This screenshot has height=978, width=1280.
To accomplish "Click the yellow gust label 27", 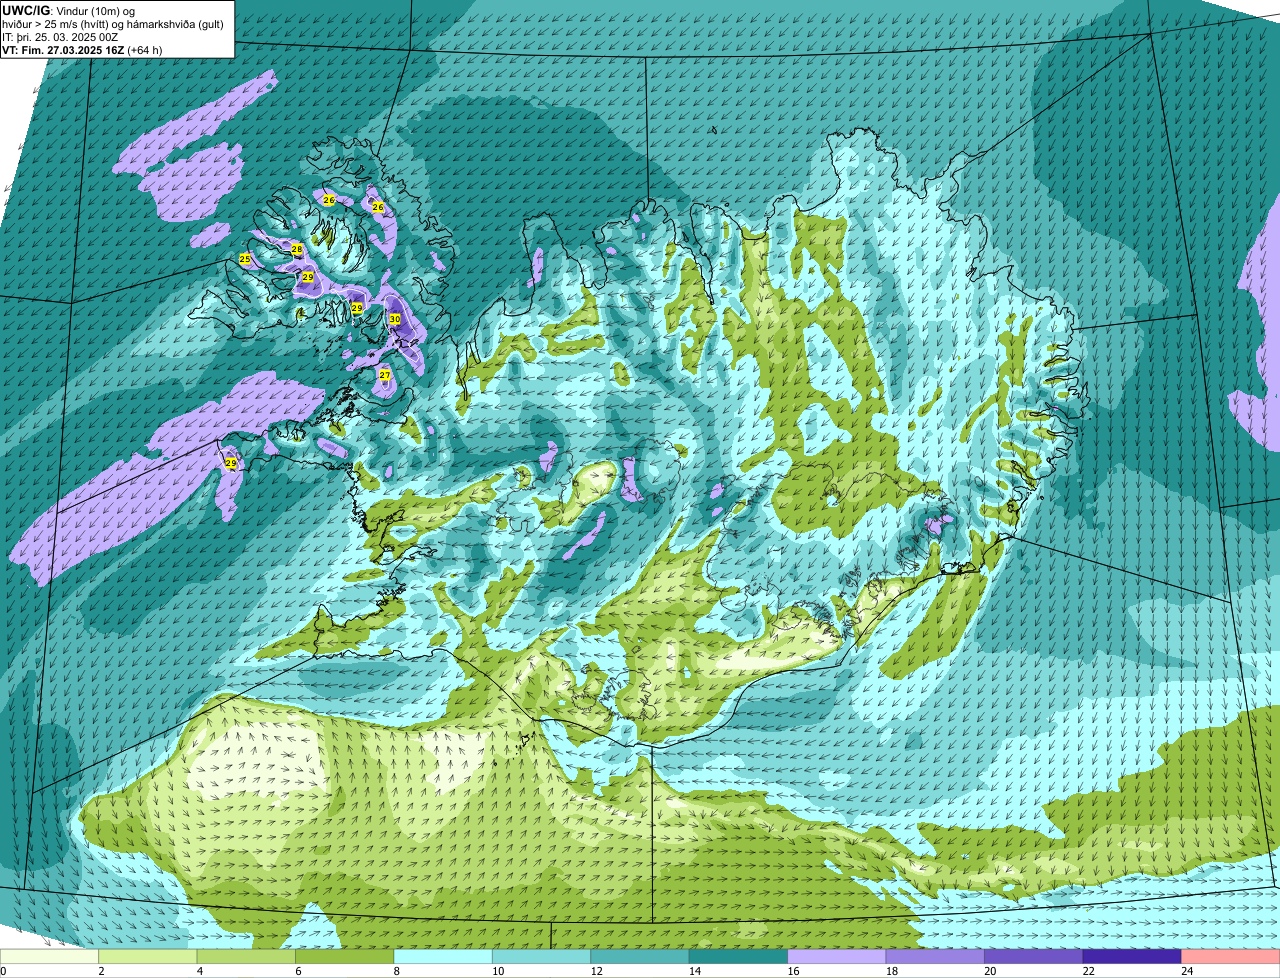I will click(x=385, y=375).
